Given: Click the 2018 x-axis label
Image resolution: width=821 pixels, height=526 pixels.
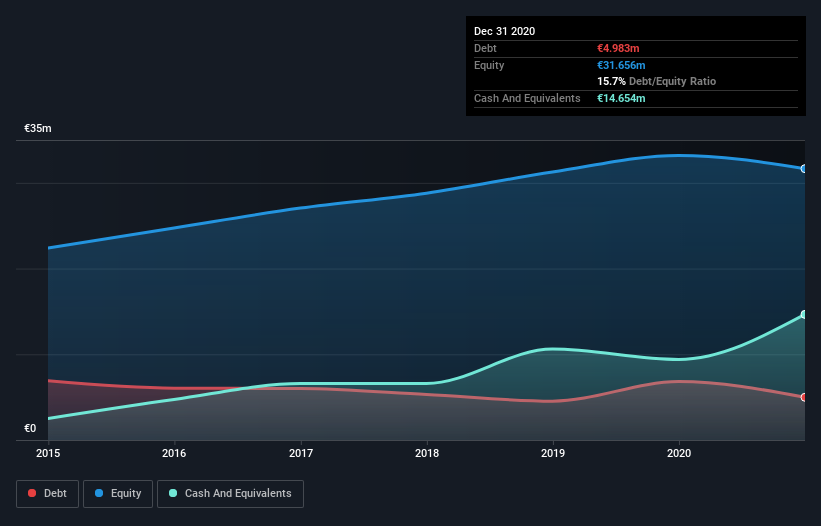Looking at the screenshot, I should click(x=427, y=453).
